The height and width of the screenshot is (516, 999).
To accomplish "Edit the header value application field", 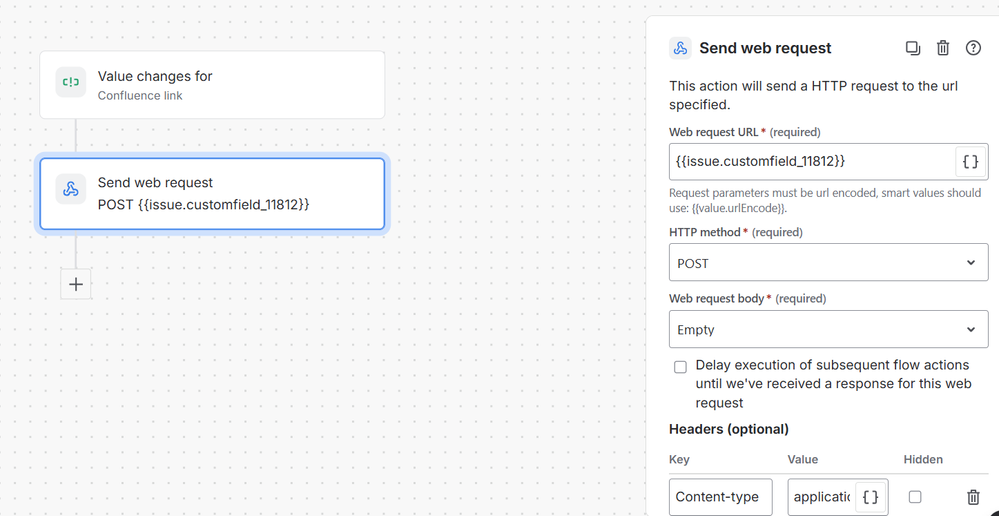I will click(822, 497).
